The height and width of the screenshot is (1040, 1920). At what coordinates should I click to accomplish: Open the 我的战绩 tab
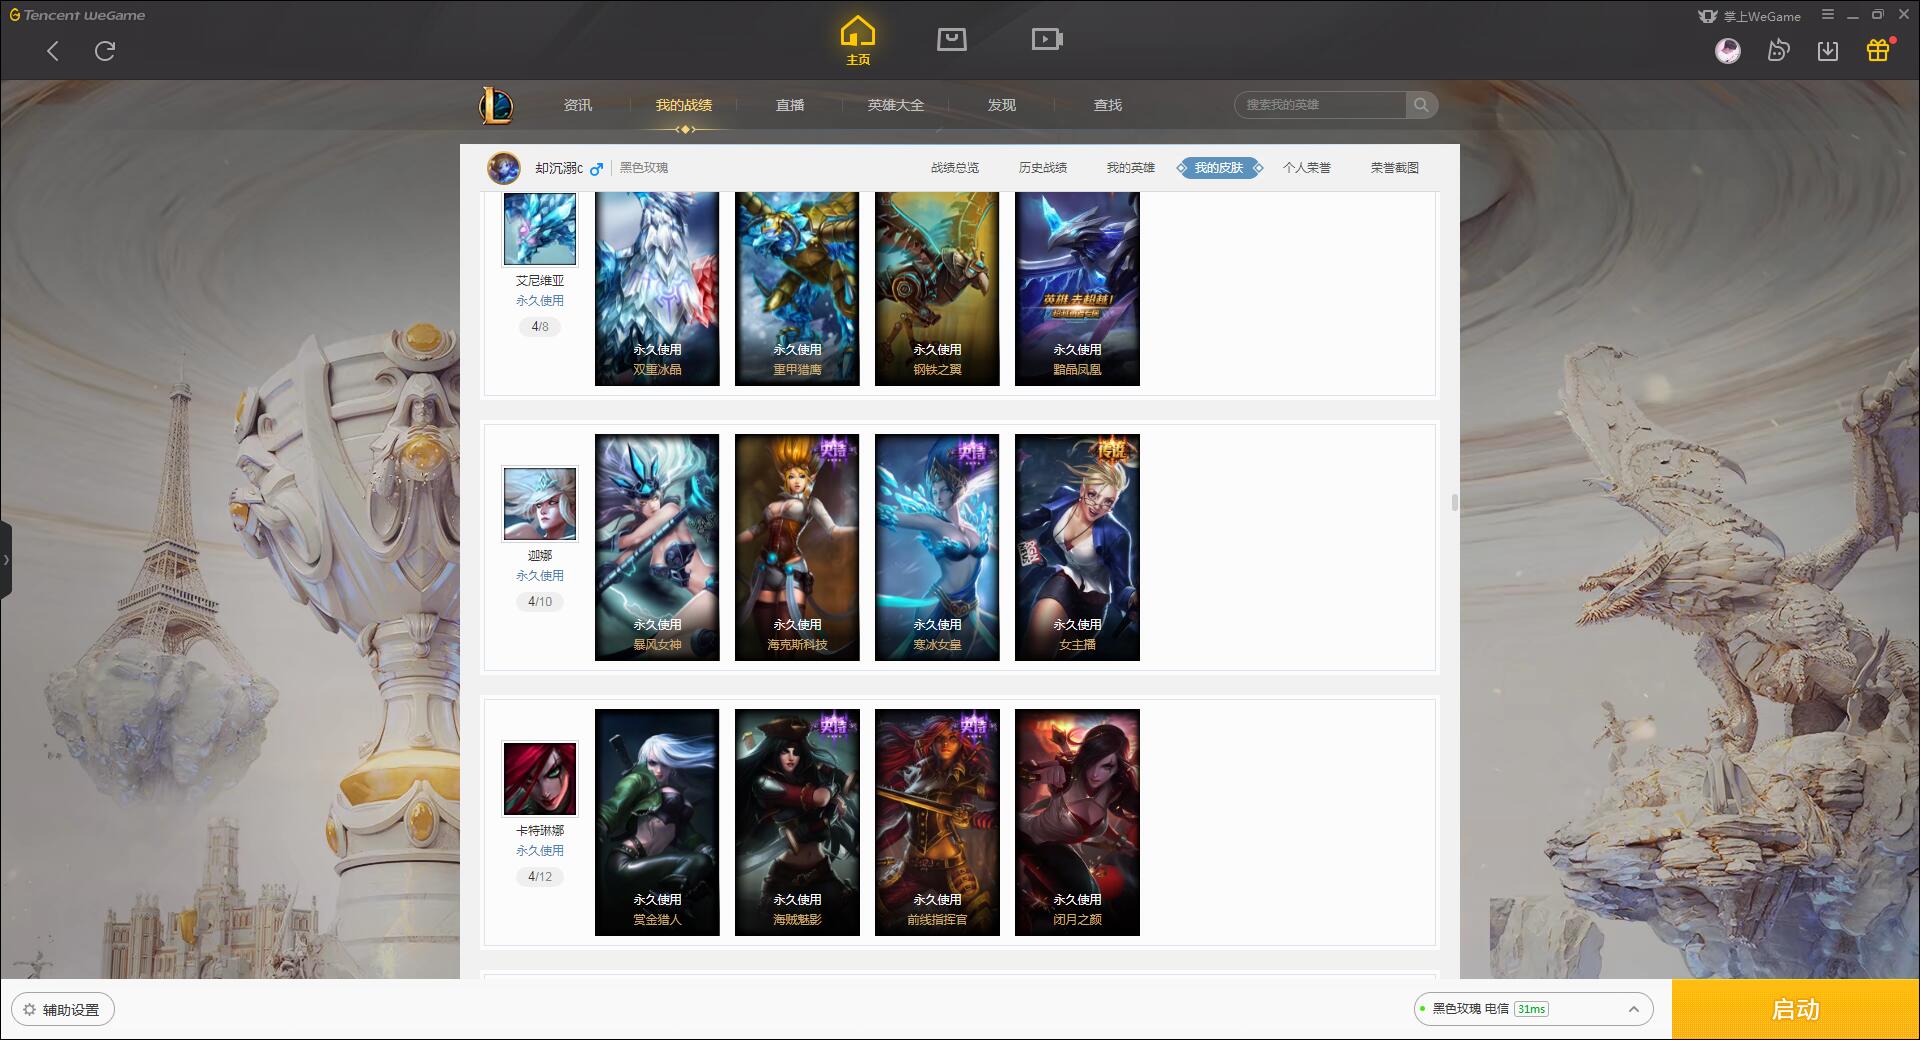click(684, 105)
